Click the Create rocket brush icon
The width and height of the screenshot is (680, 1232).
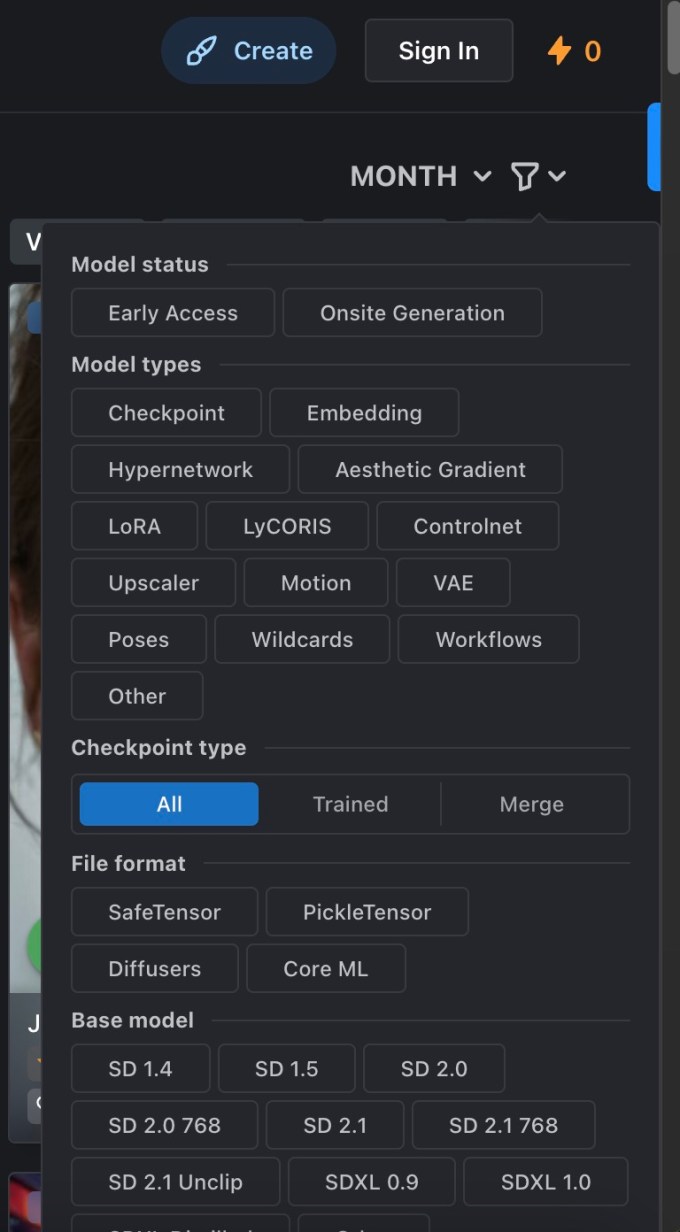click(202, 51)
